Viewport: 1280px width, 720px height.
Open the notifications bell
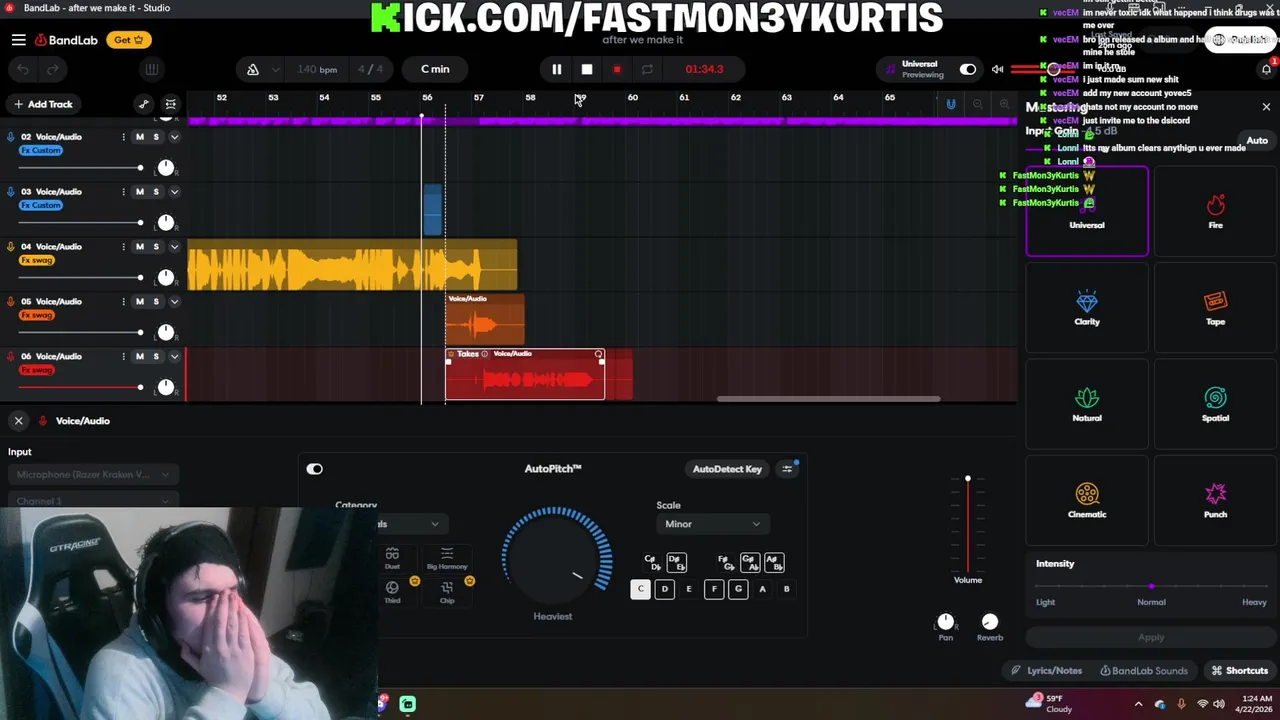[1266, 69]
